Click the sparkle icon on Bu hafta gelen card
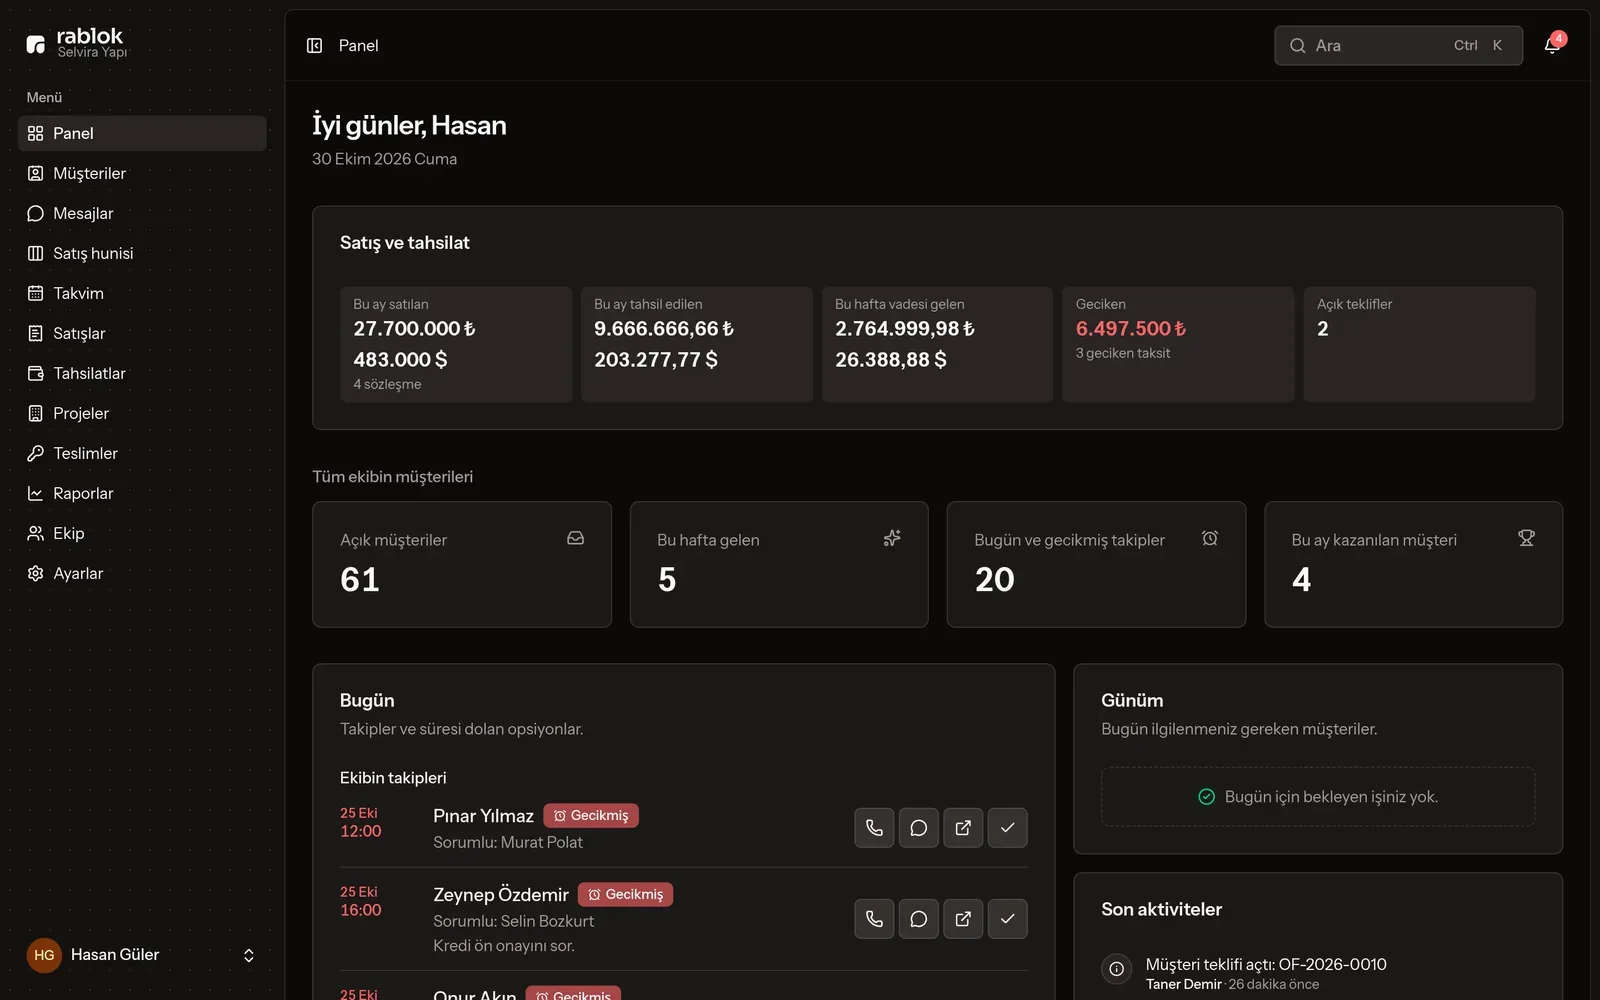 892,538
